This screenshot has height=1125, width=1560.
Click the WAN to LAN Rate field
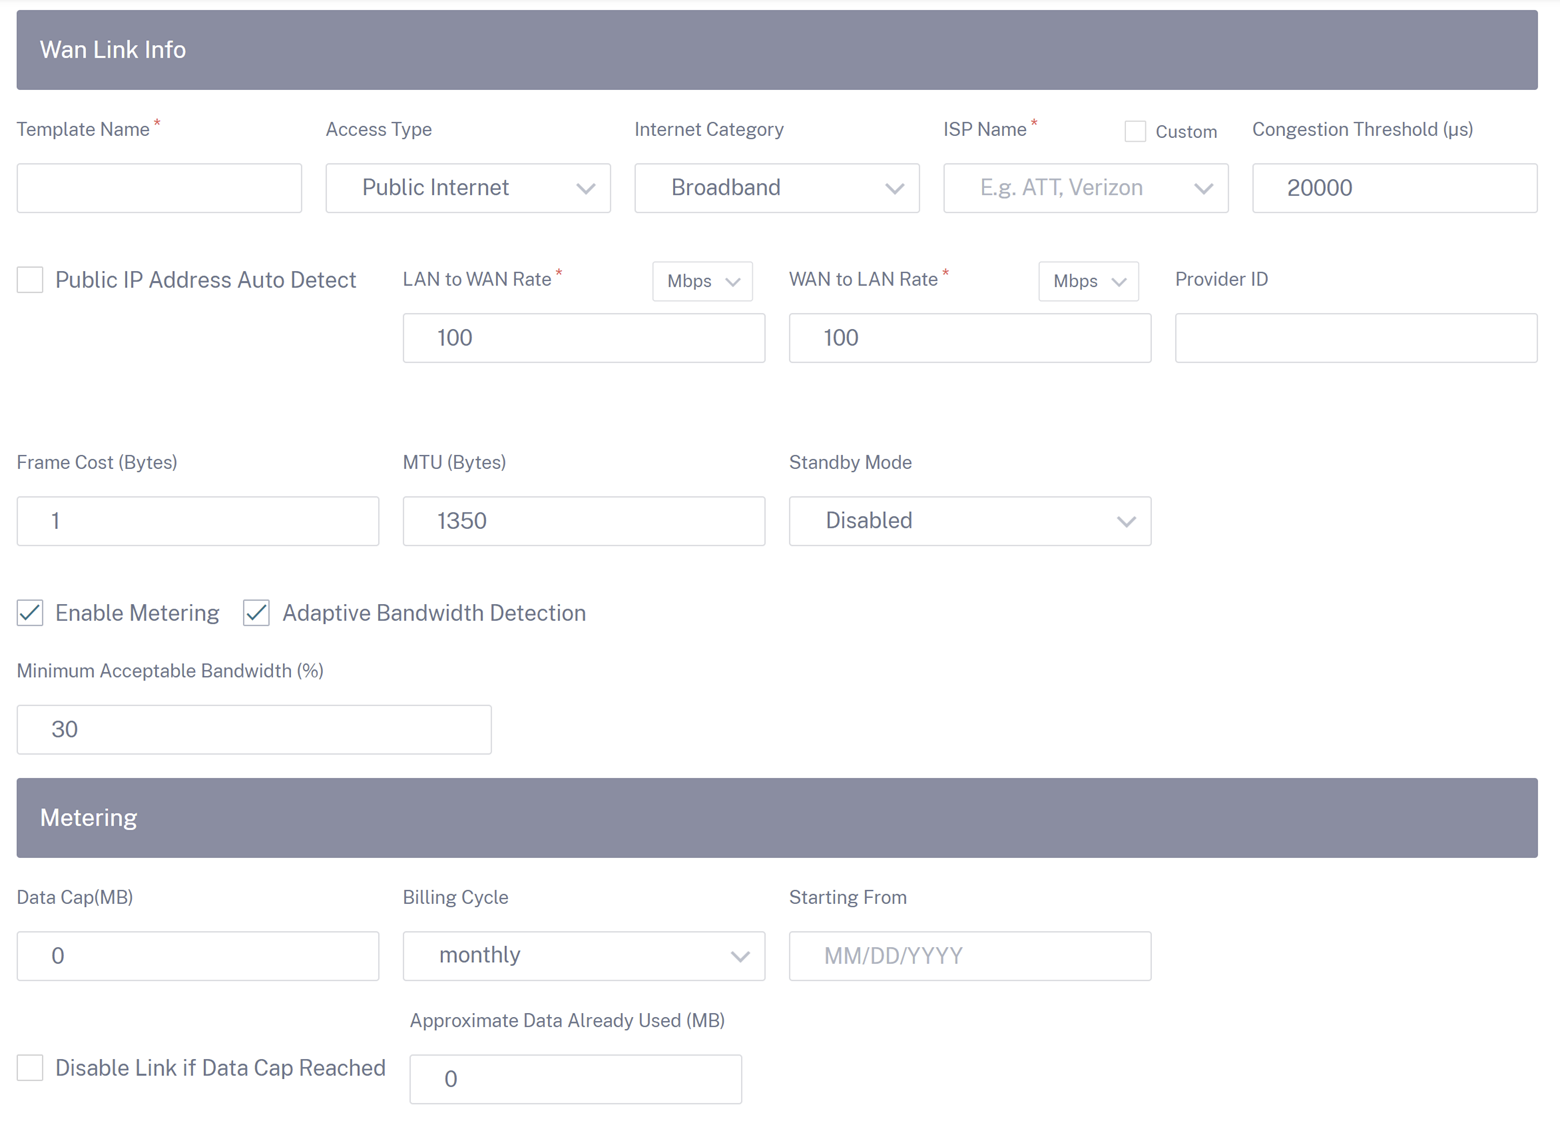tap(970, 338)
